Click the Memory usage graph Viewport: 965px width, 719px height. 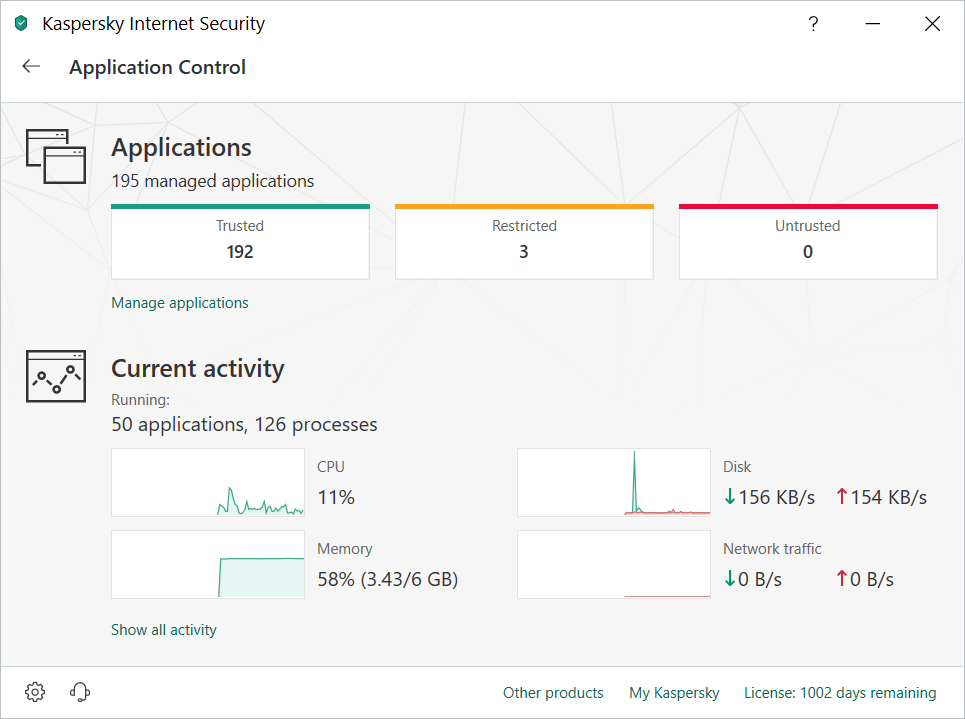point(208,564)
